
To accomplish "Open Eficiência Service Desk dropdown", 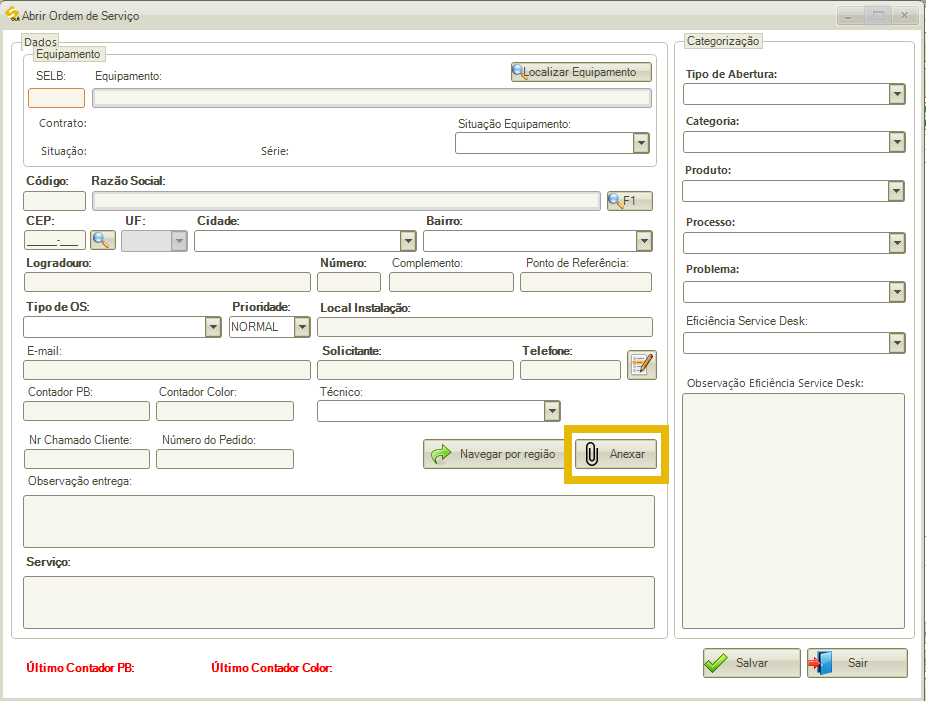I will (x=896, y=343).
